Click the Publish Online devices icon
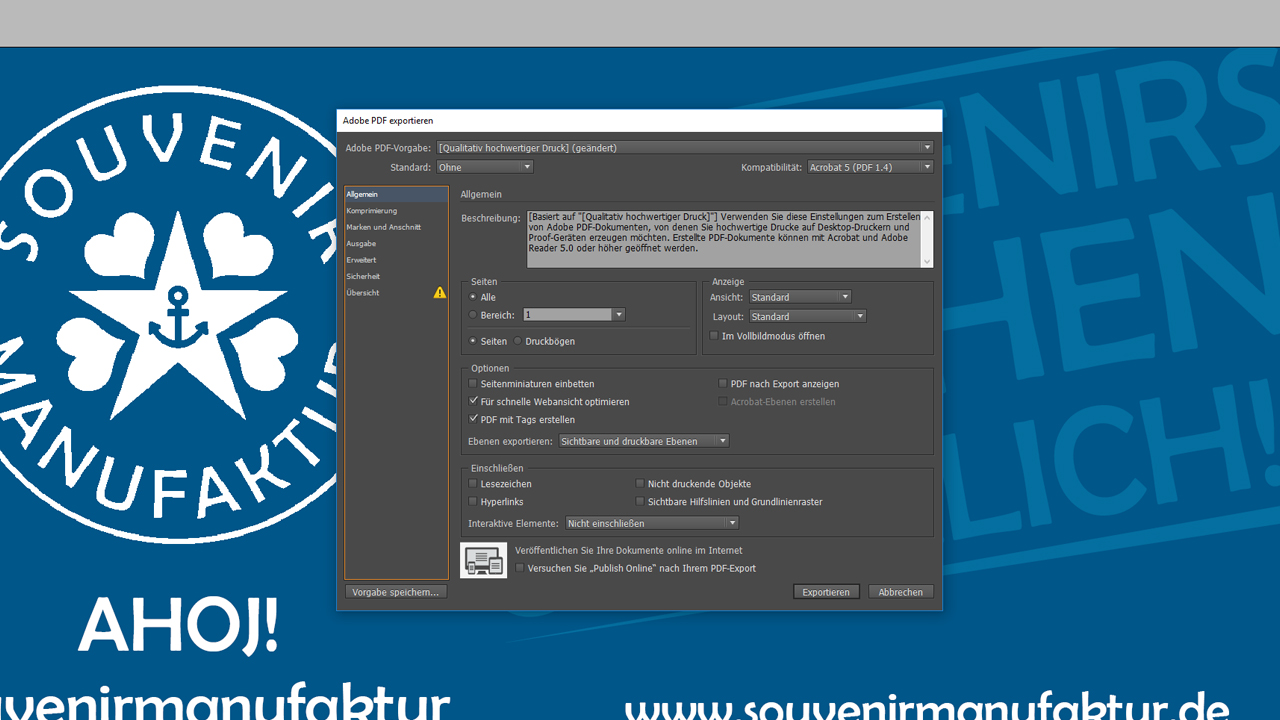 (x=484, y=560)
